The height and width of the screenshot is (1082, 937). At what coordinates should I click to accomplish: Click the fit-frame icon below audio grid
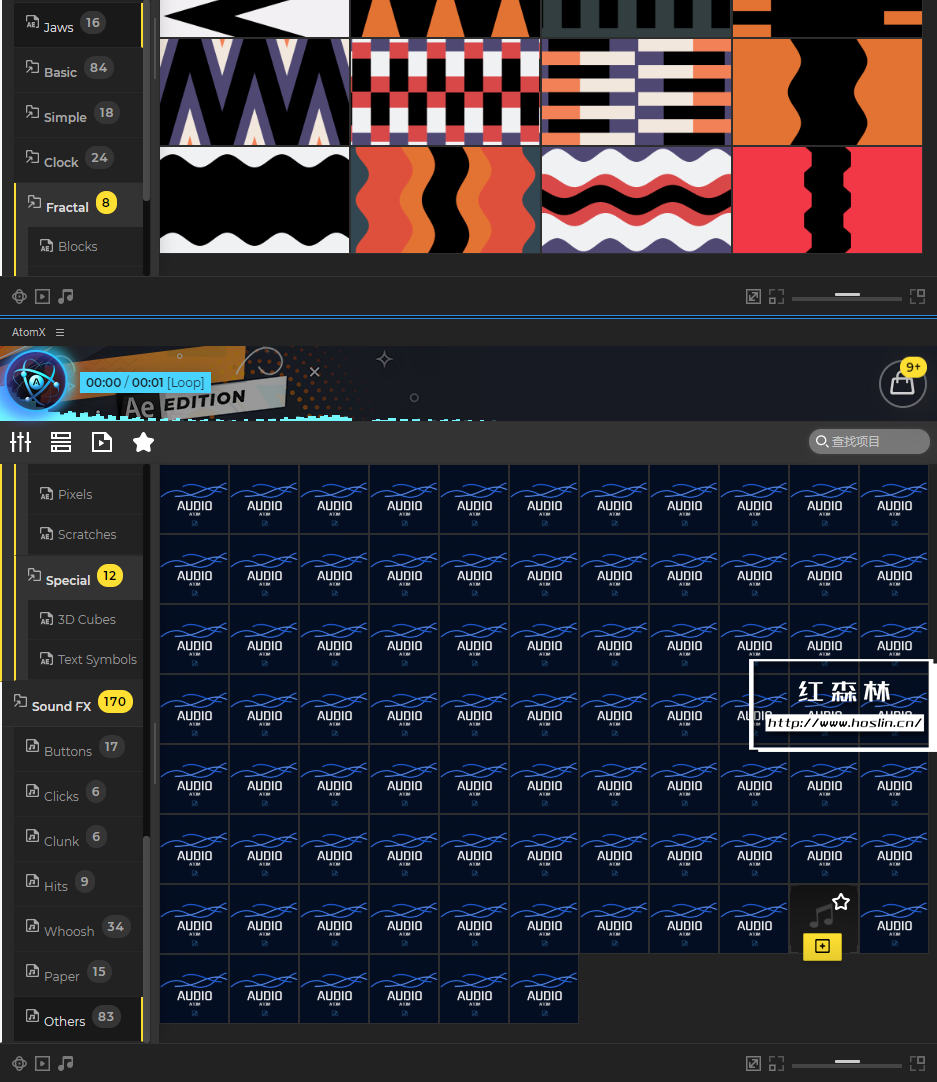point(776,1063)
